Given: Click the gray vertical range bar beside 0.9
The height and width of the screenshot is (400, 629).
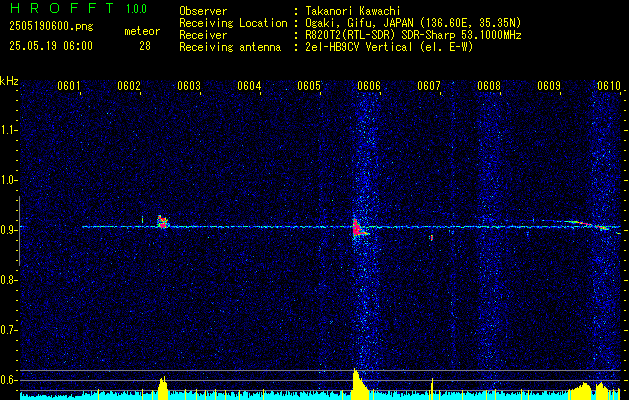Looking at the screenshot, I should 19,231.
